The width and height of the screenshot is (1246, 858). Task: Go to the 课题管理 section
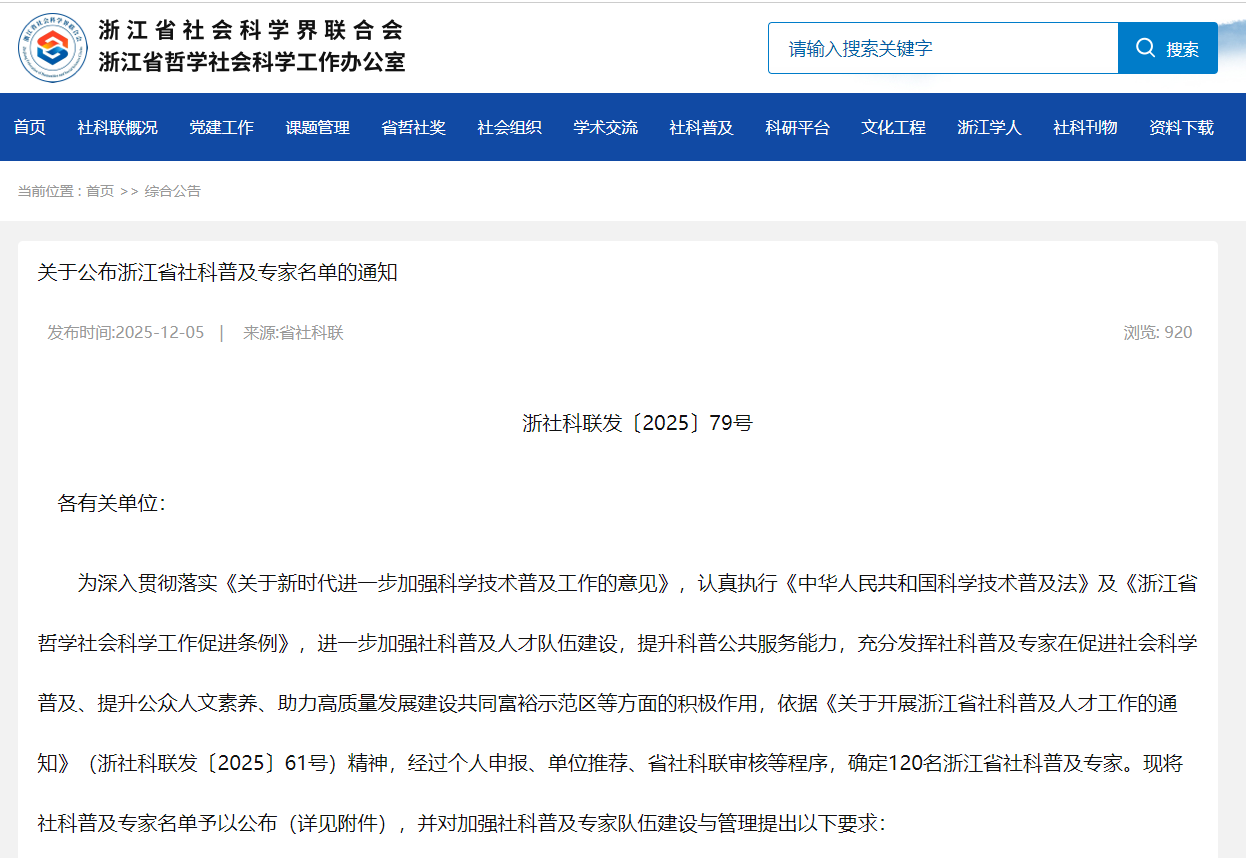pyautogui.click(x=317, y=127)
